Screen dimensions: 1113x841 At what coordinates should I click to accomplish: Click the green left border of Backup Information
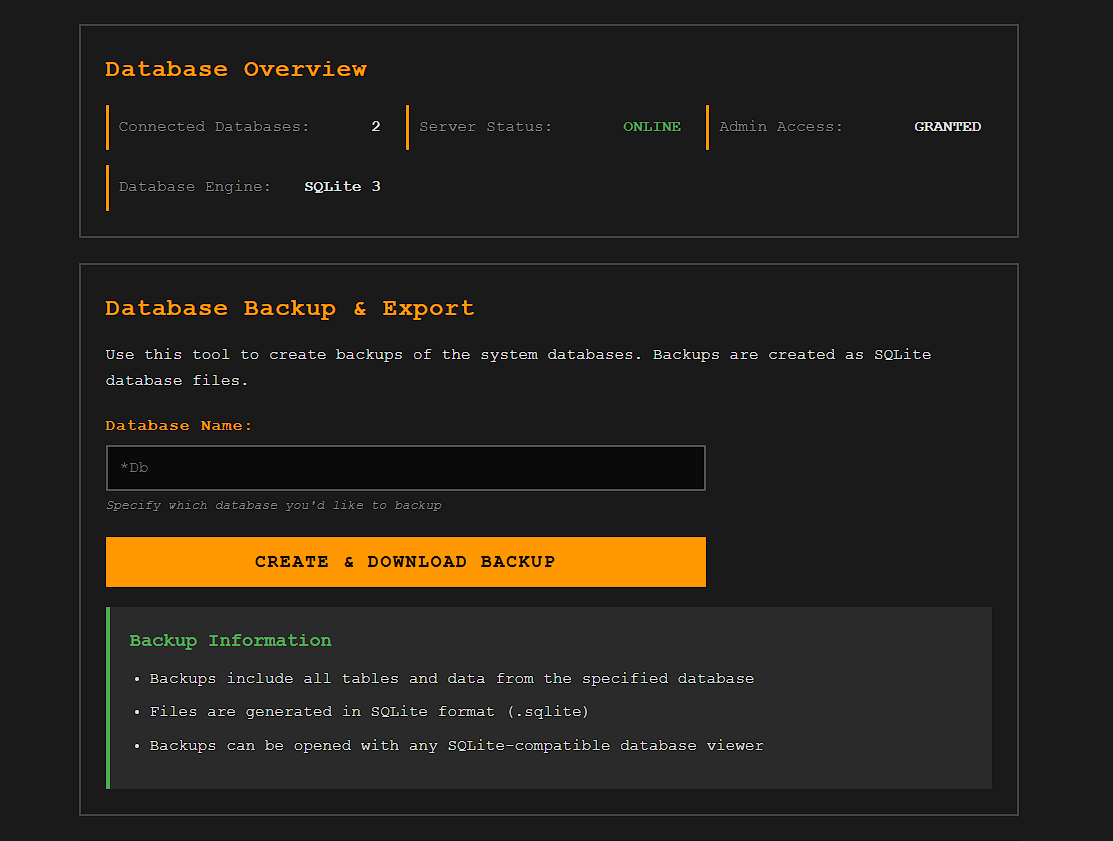point(108,698)
